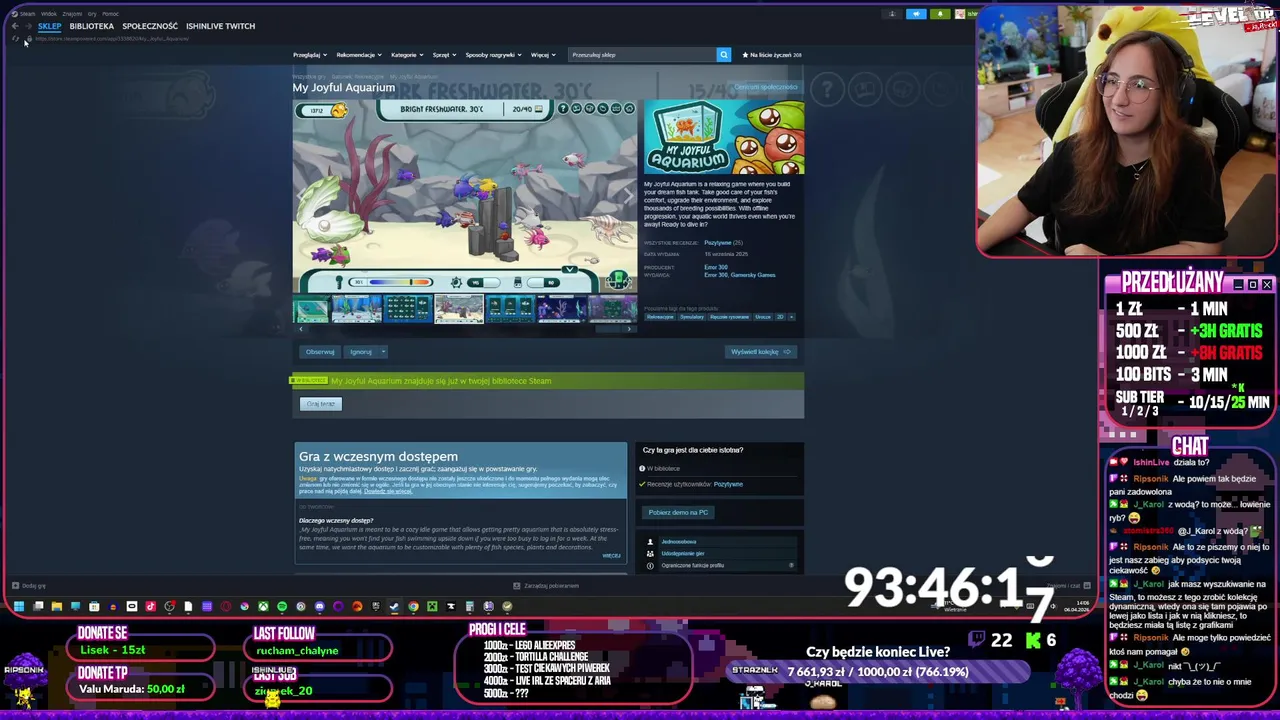Click the Rekreacyjne tag
Screen dimensions: 1280x720
pos(660,317)
